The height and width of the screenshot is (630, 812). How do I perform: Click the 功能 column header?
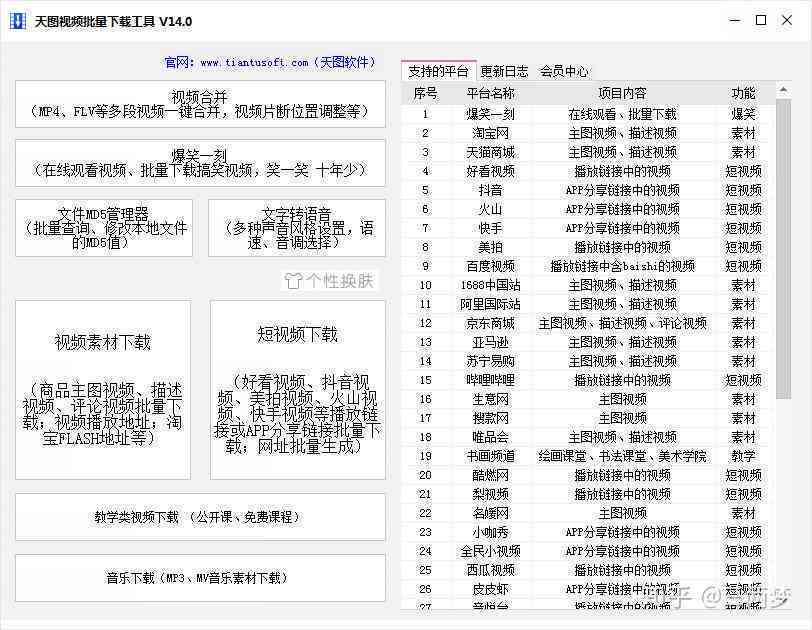coord(743,93)
